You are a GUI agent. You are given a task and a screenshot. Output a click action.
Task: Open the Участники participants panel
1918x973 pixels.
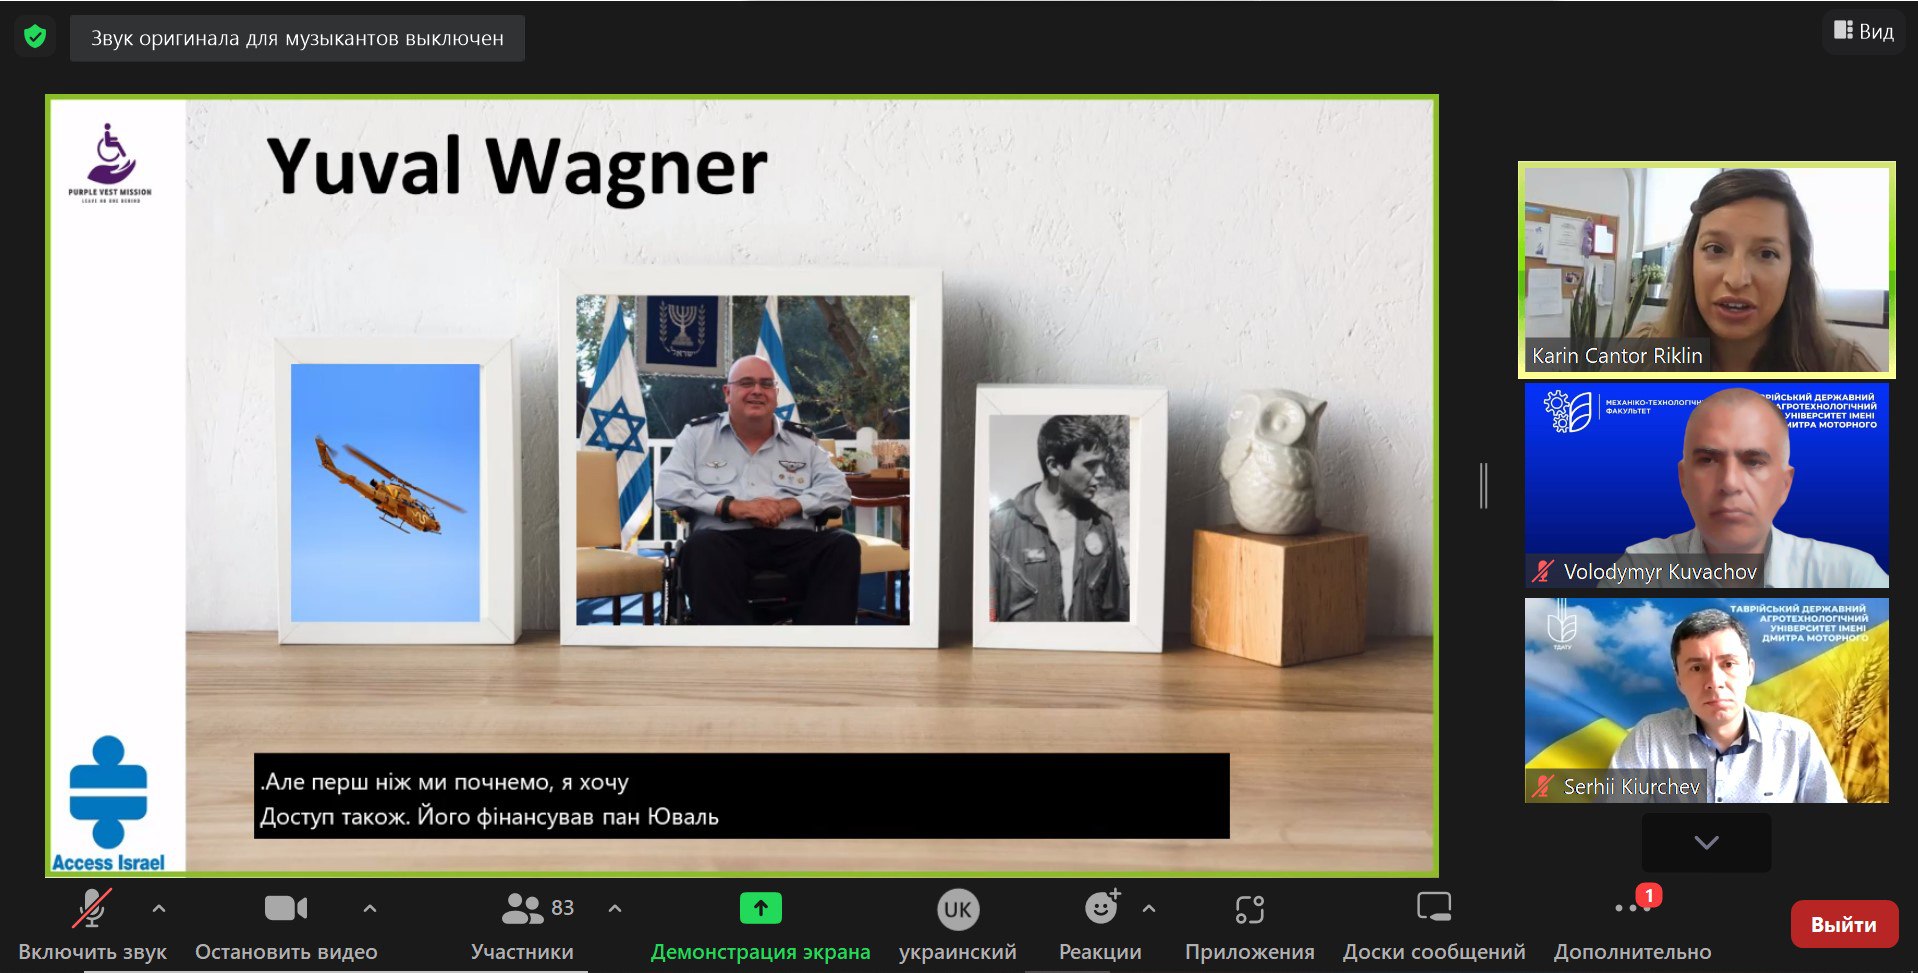523,925
